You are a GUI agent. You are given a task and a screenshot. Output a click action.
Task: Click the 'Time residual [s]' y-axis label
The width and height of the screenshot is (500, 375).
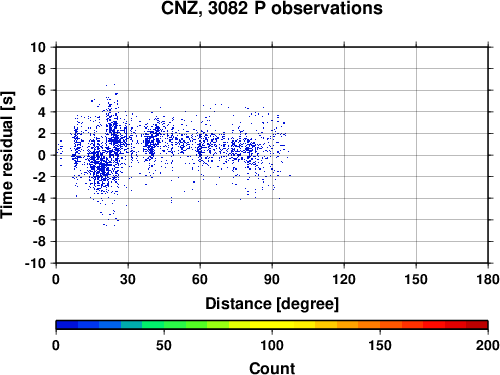[x=7, y=155]
